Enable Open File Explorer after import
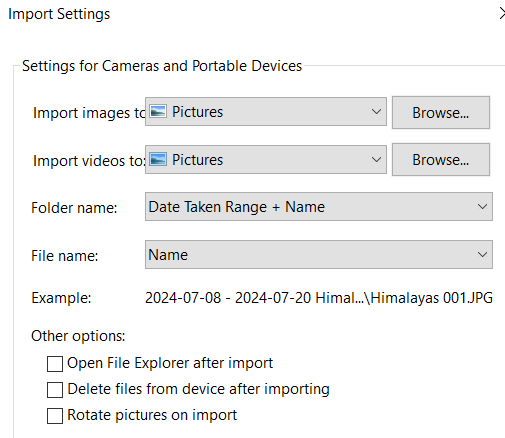 click(x=55, y=364)
